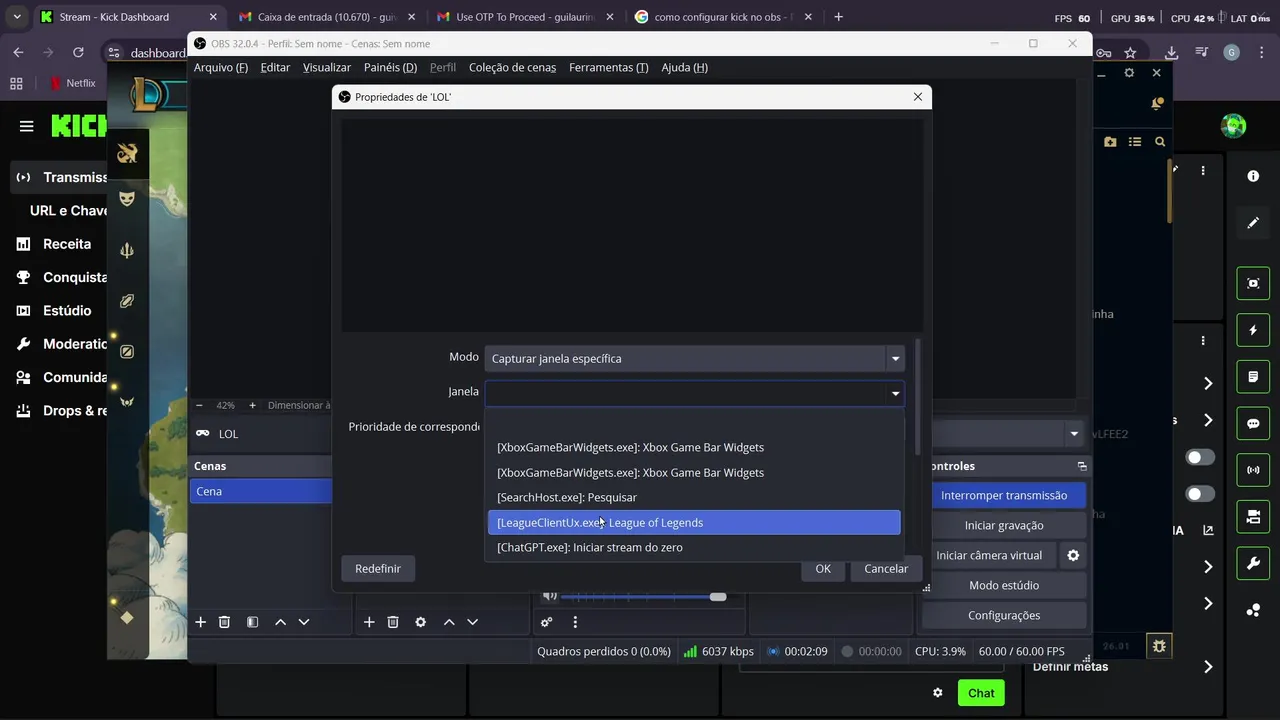
Task: Select first XboxGameBarWidgets.exe option
Action: click(x=694, y=447)
